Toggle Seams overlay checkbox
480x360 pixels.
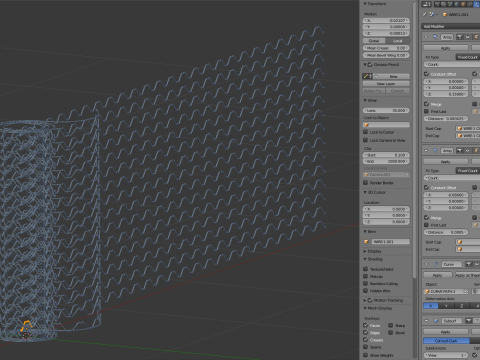pos(366,347)
